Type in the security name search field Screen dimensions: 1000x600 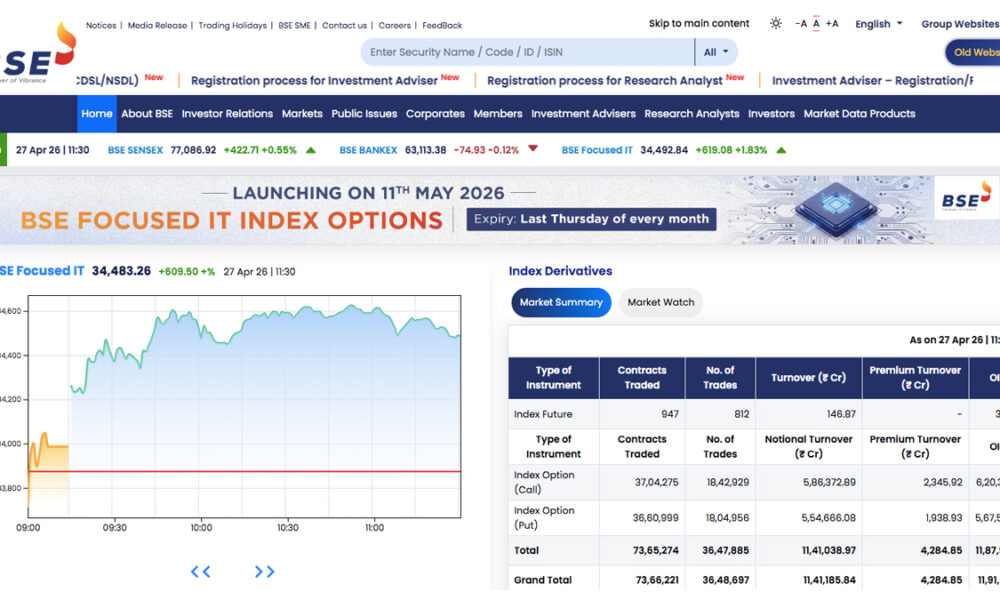(x=527, y=52)
